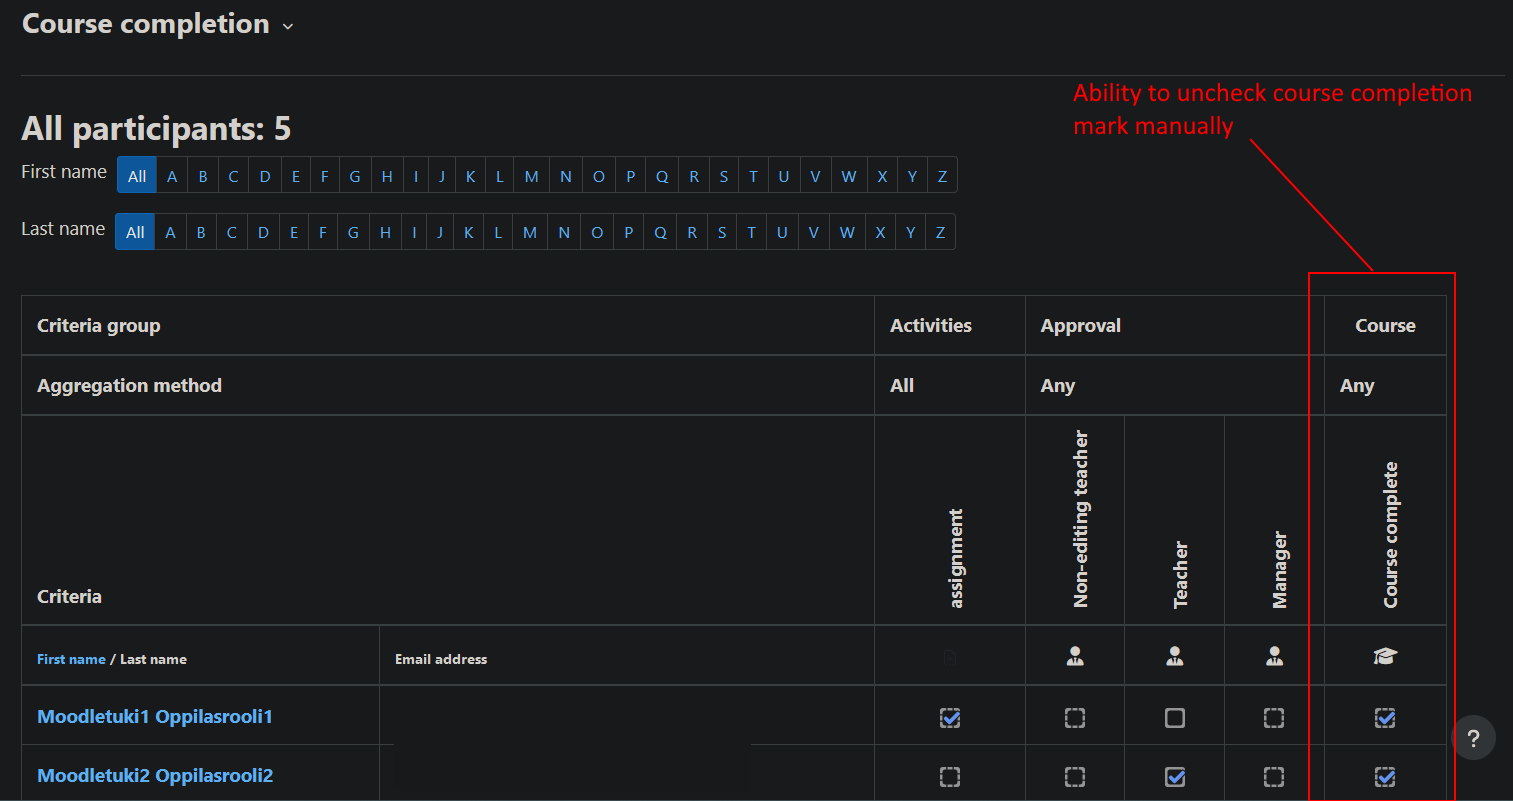The width and height of the screenshot is (1513, 801).
Task: Click the rotated Manager column label
Action: point(1280,570)
